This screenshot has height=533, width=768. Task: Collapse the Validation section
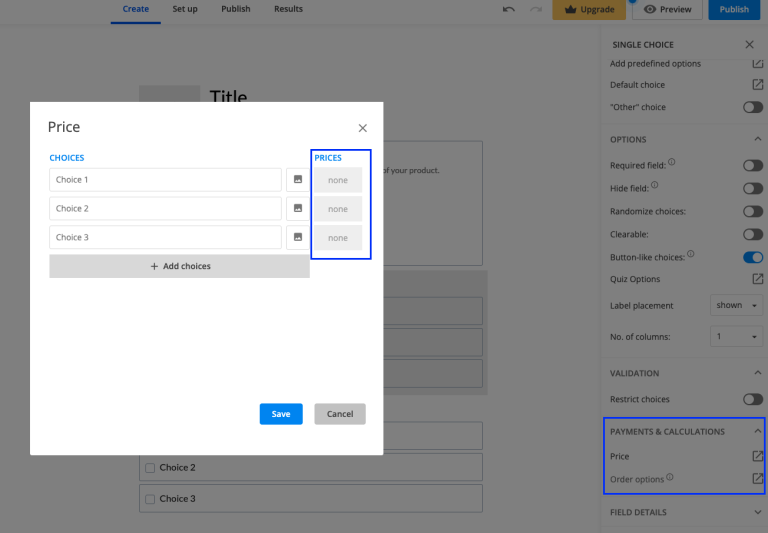tap(757, 373)
